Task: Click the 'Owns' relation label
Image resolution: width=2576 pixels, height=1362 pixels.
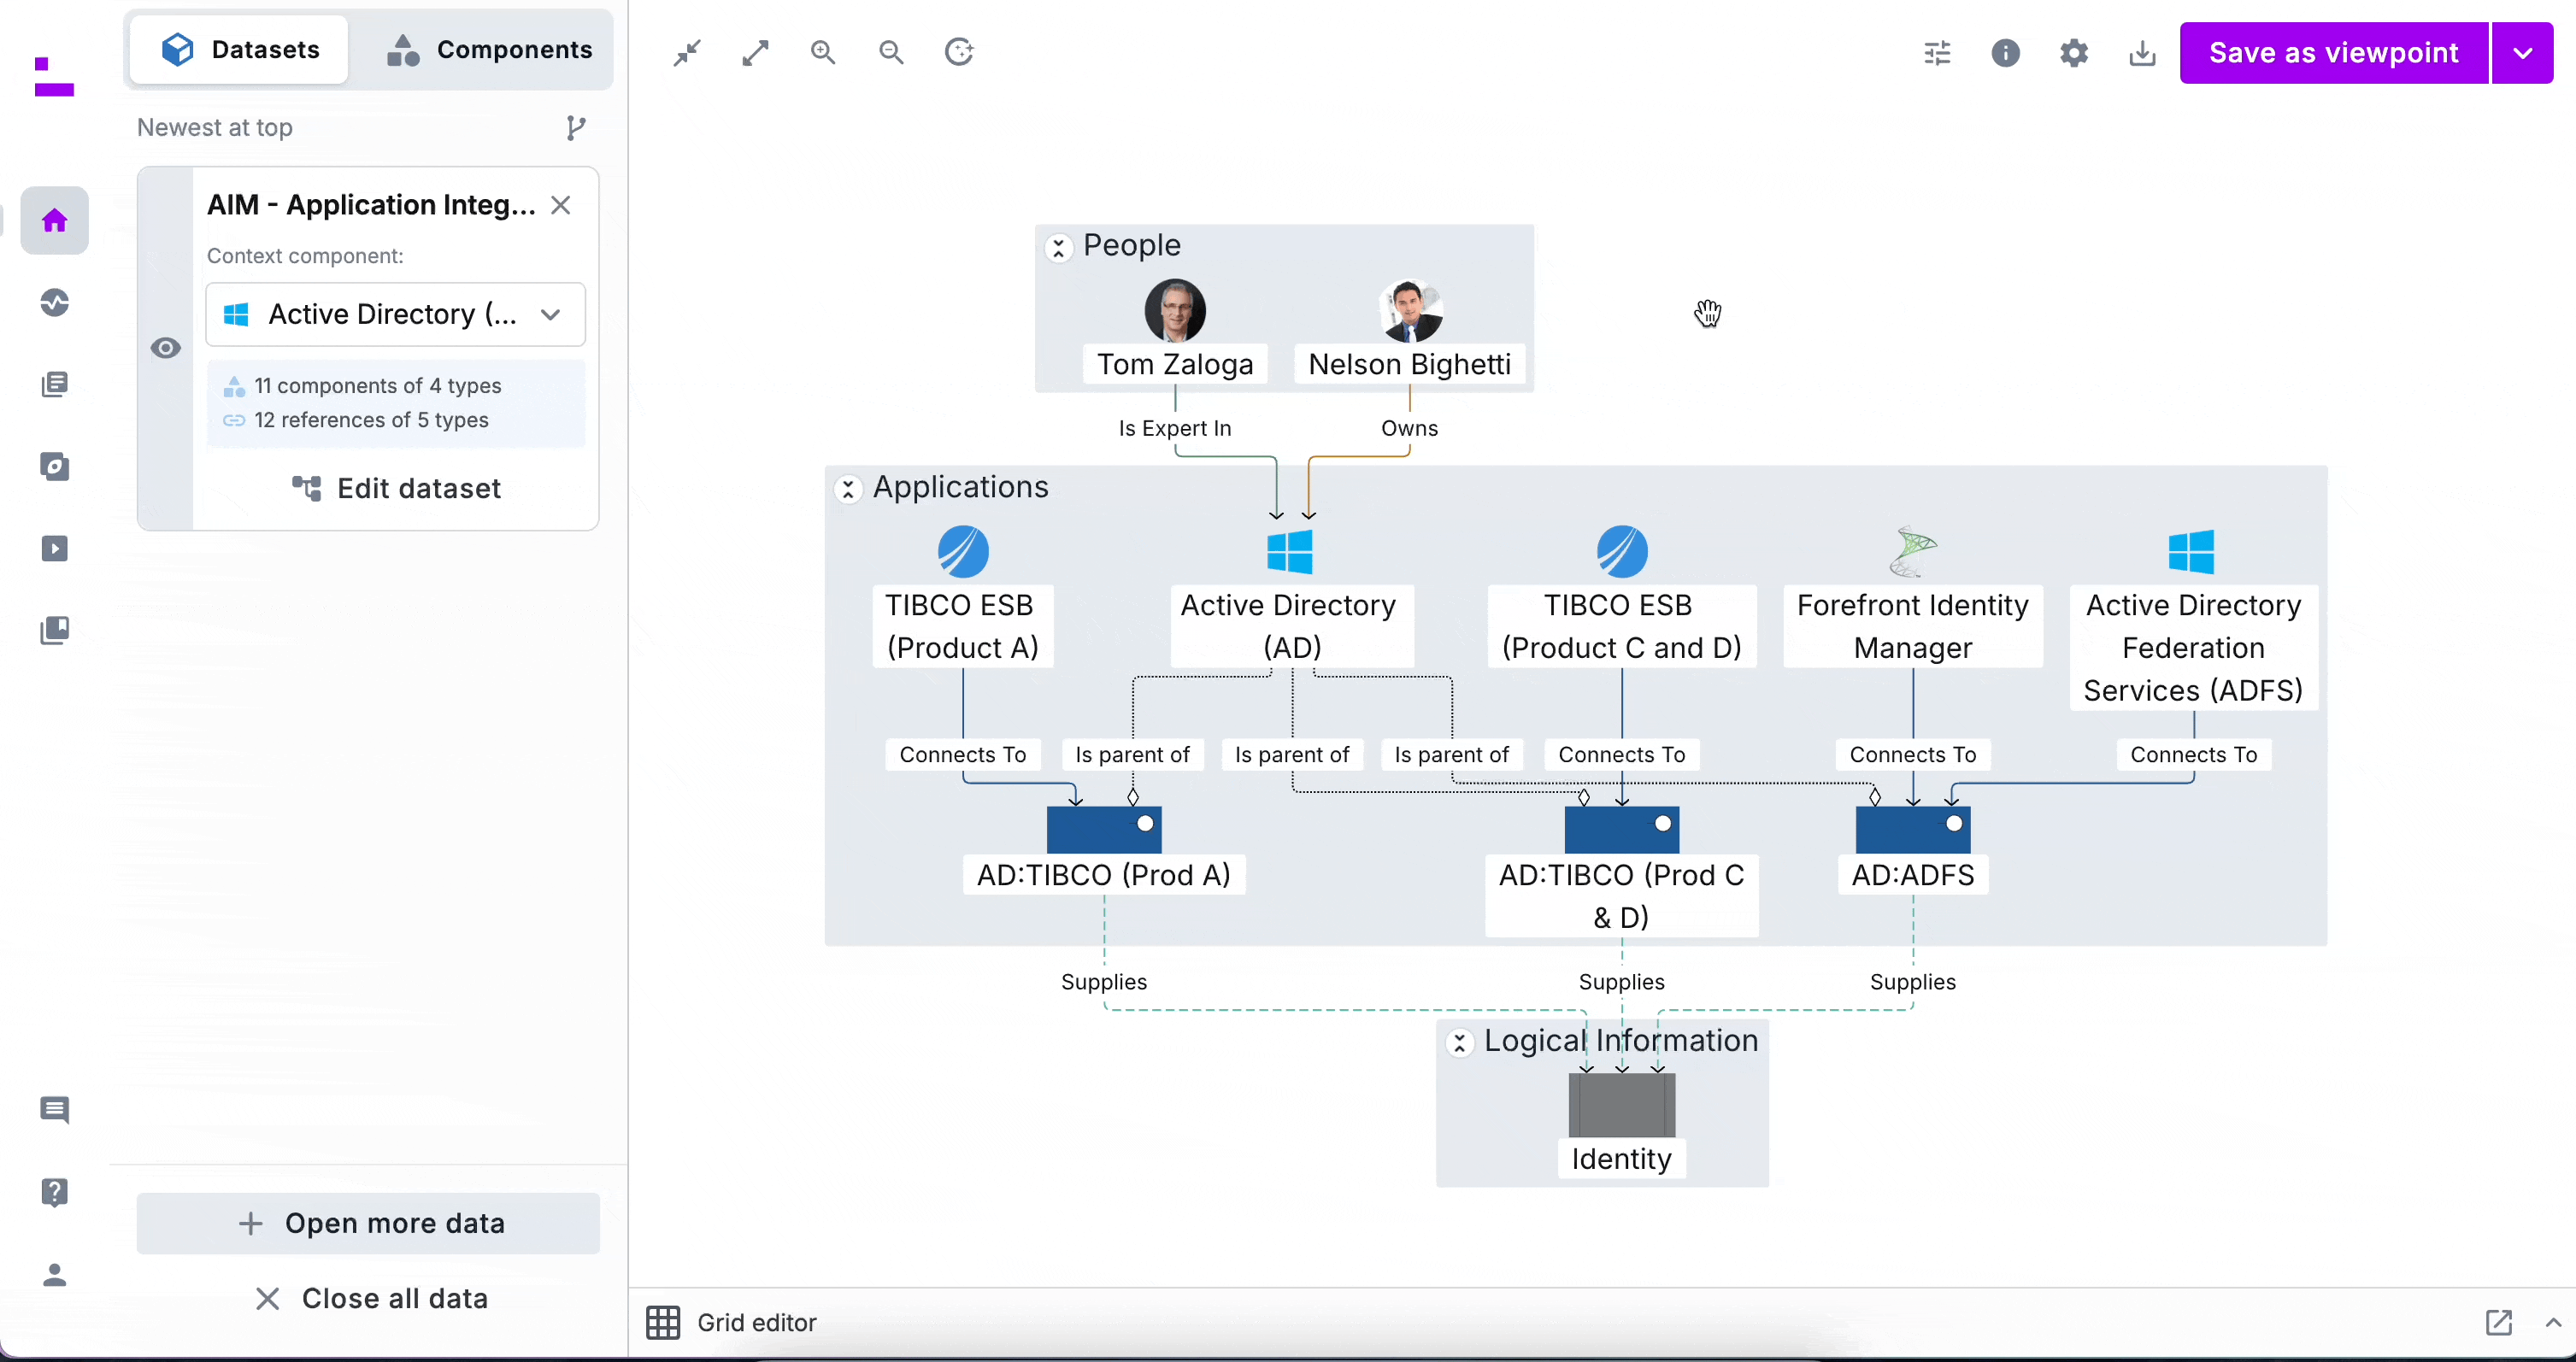Action: (x=1409, y=428)
